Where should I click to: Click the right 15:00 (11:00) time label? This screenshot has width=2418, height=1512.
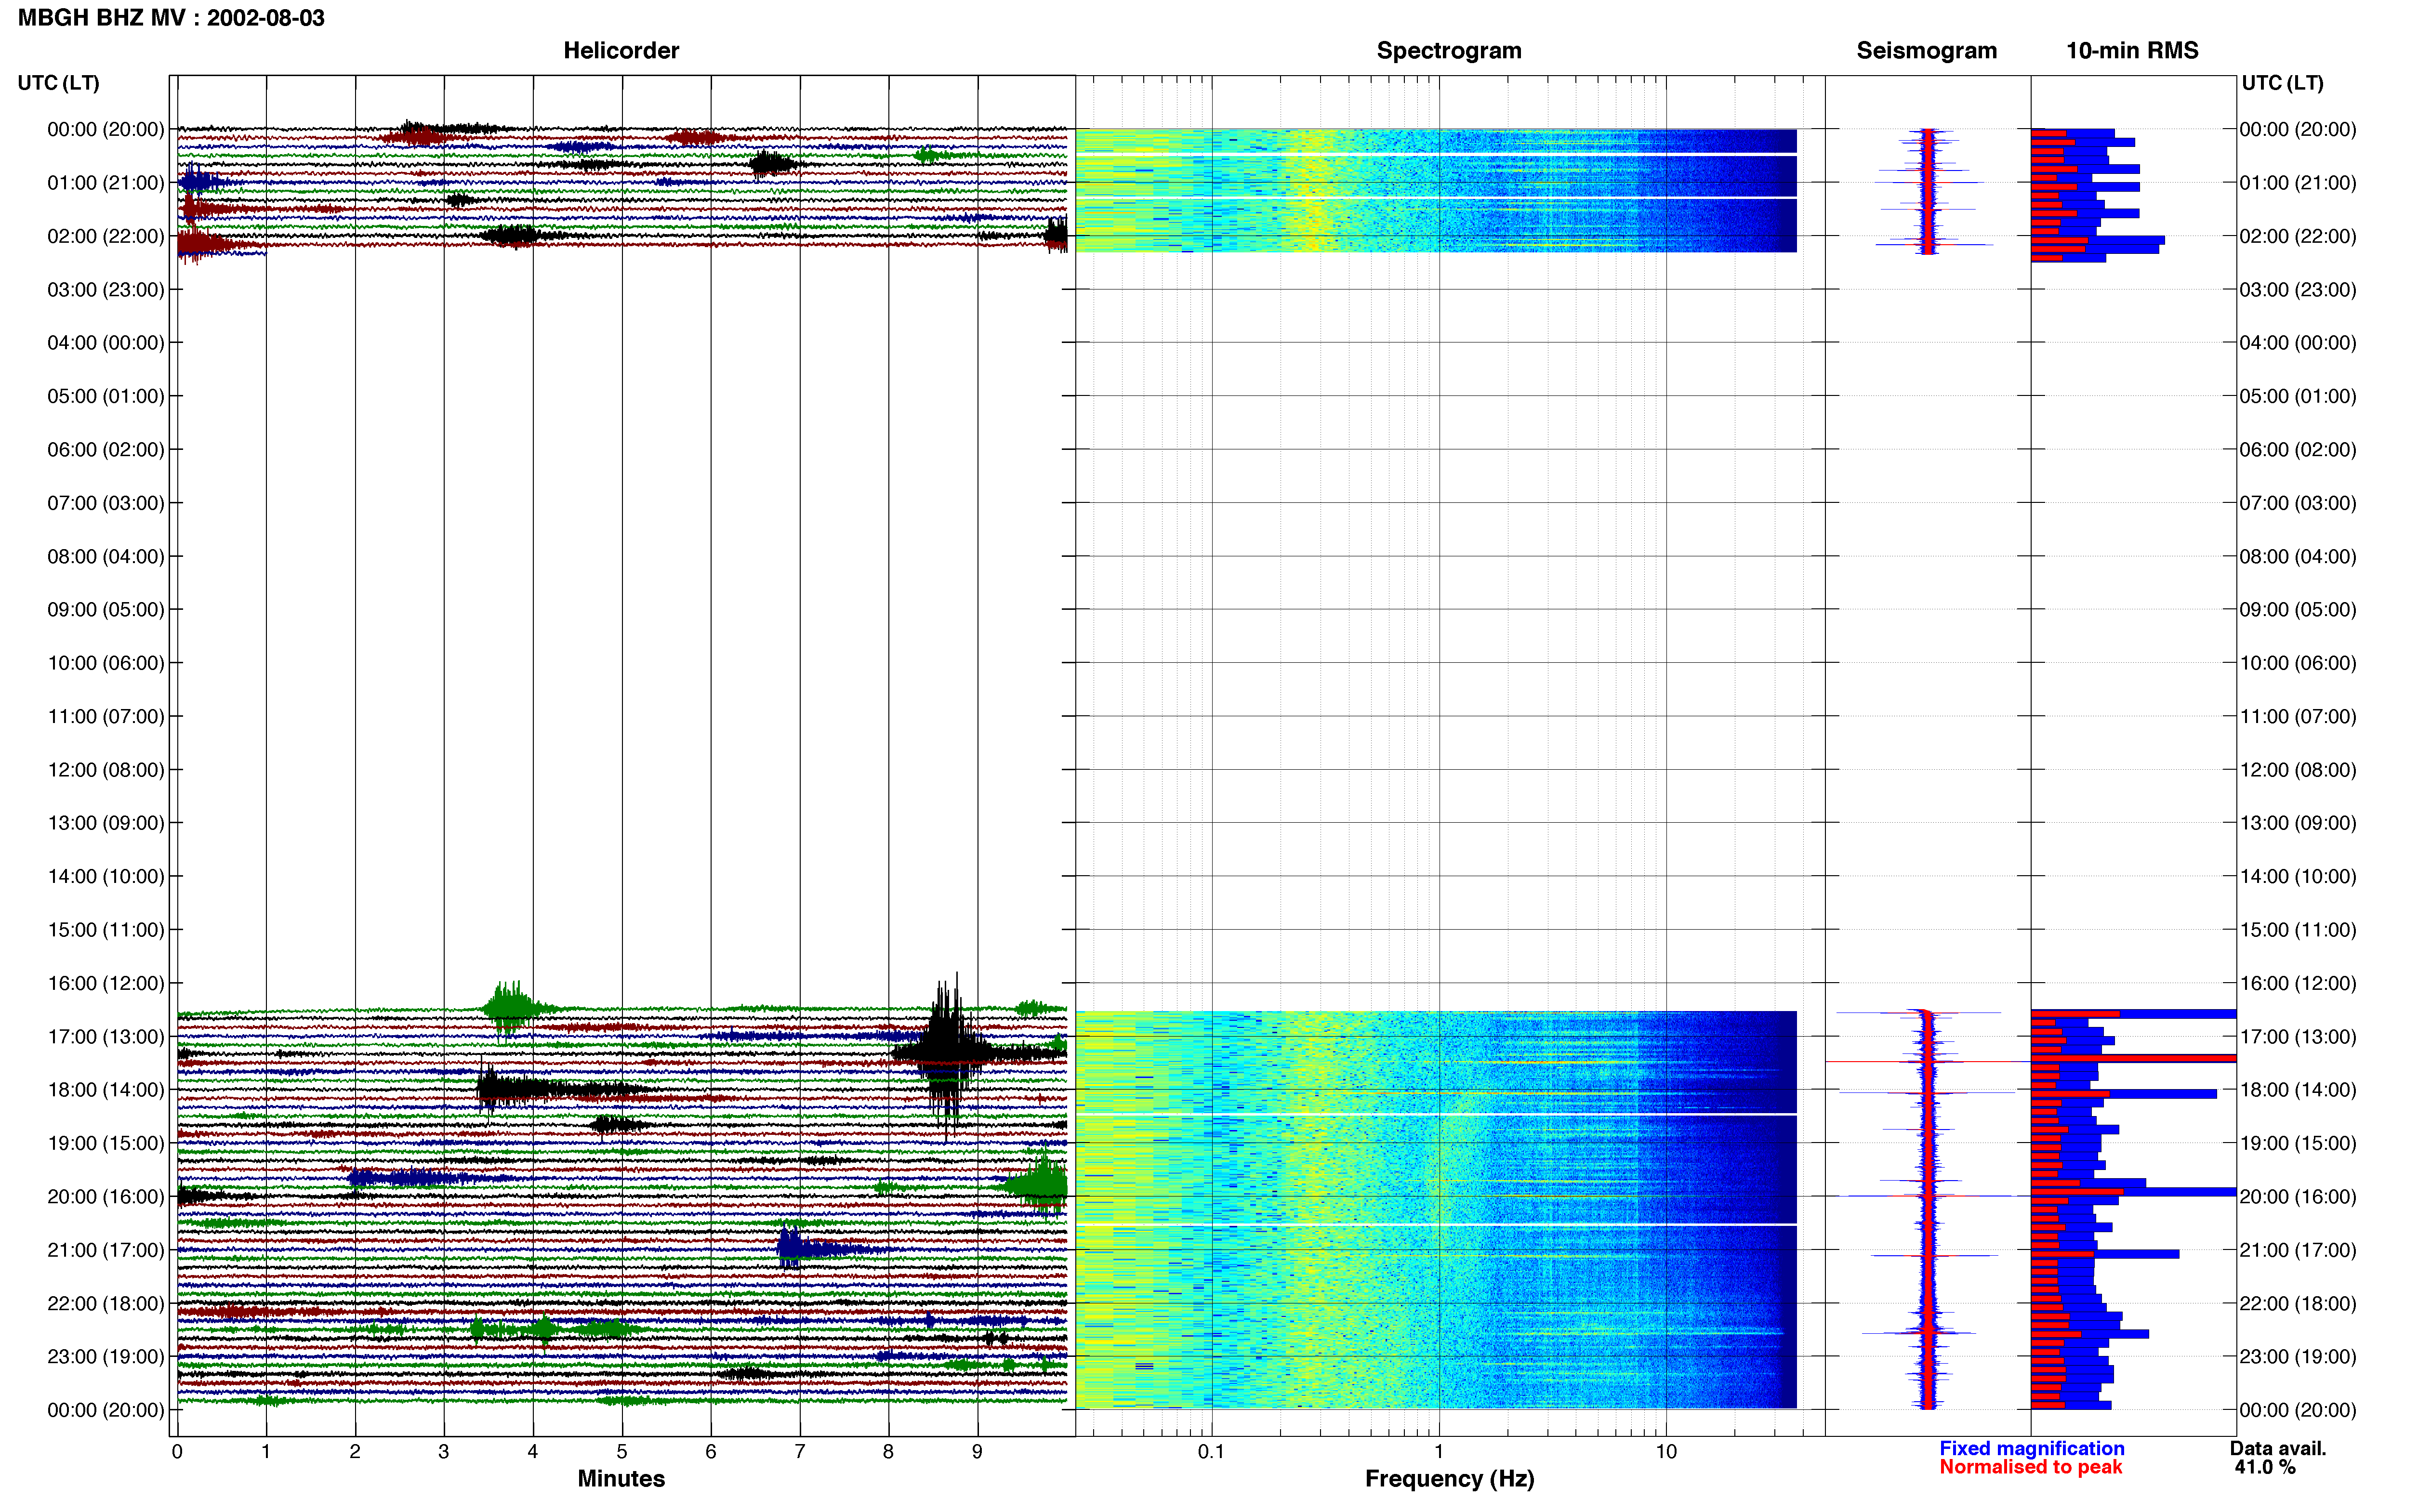pyautogui.click(x=2298, y=930)
